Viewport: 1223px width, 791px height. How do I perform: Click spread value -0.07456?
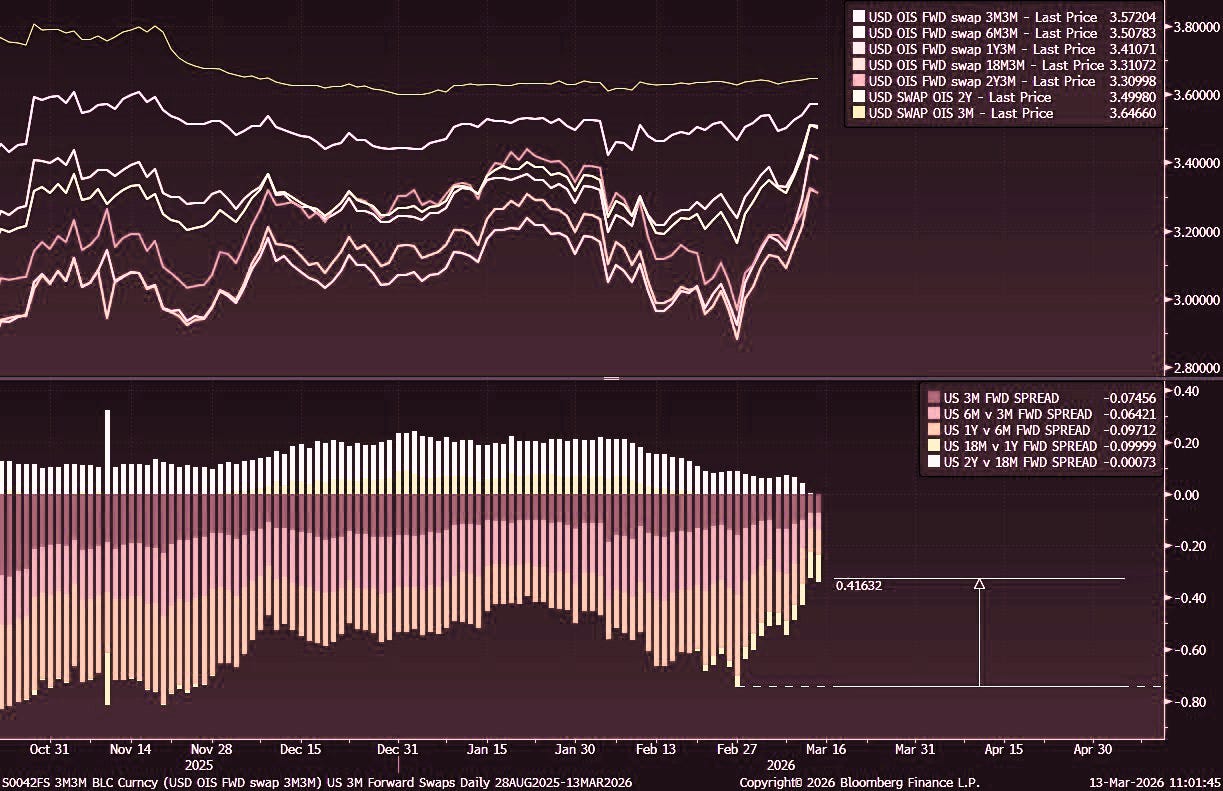point(1129,397)
